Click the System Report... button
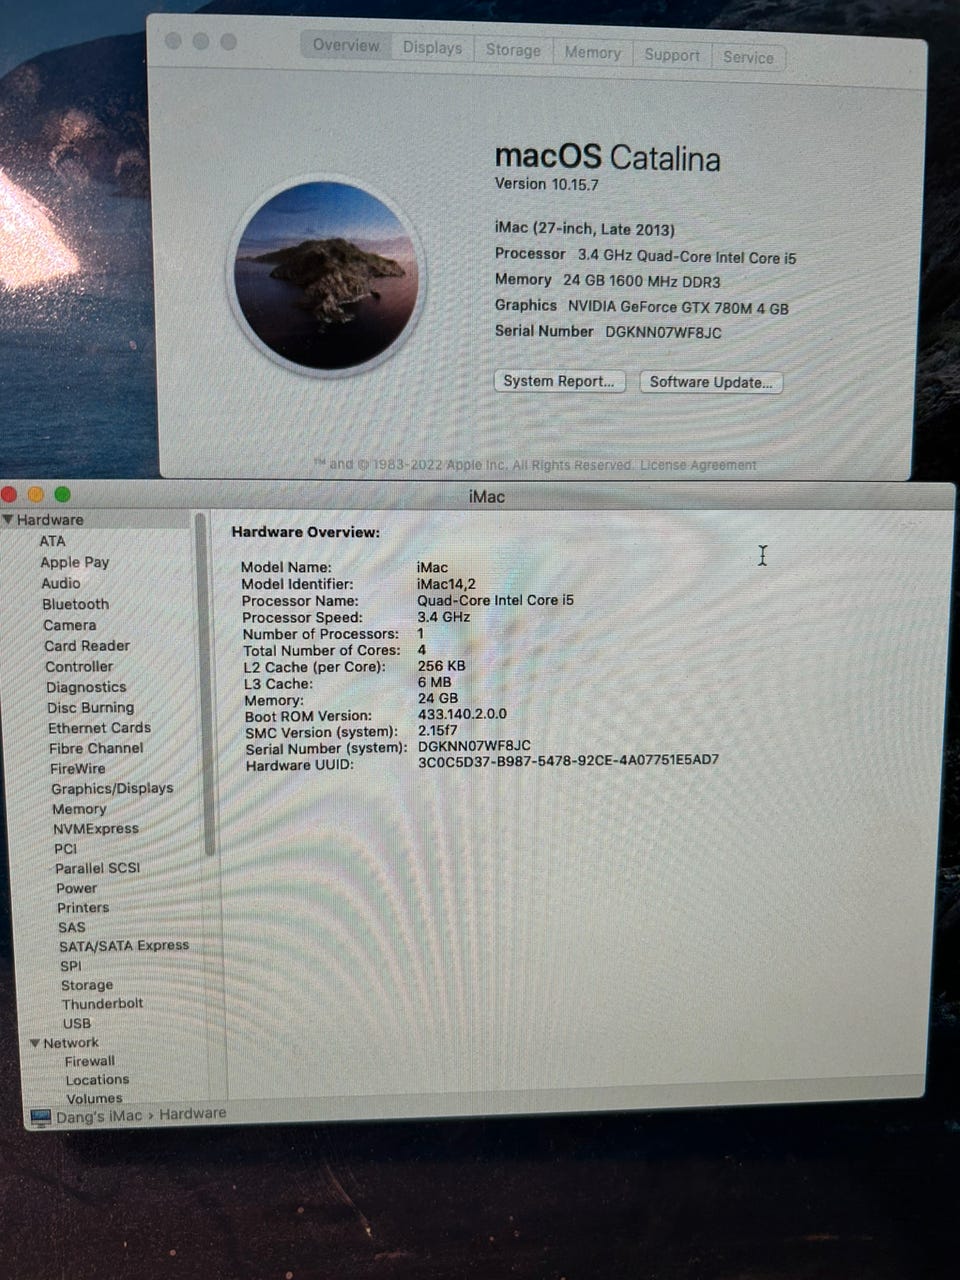960x1280 pixels. [559, 381]
